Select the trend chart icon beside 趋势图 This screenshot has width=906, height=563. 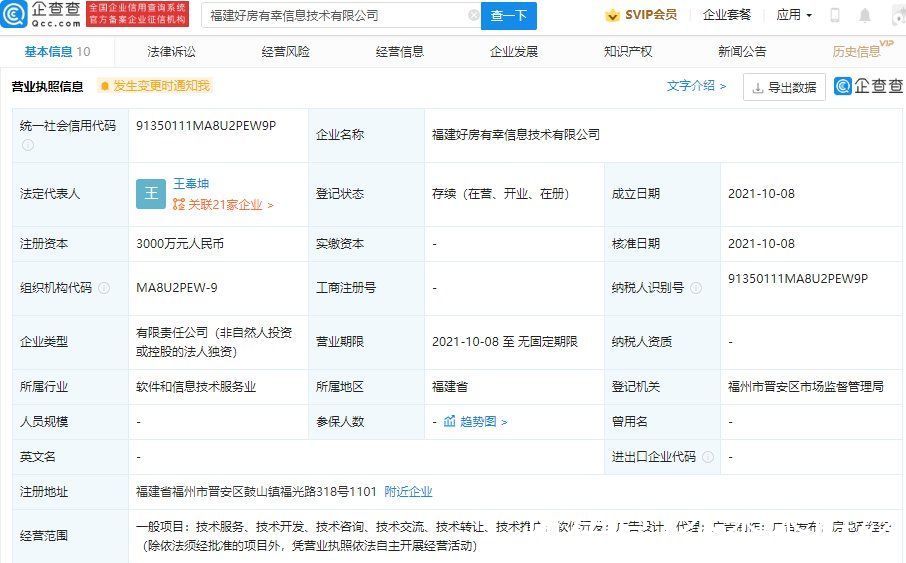pos(450,421)
